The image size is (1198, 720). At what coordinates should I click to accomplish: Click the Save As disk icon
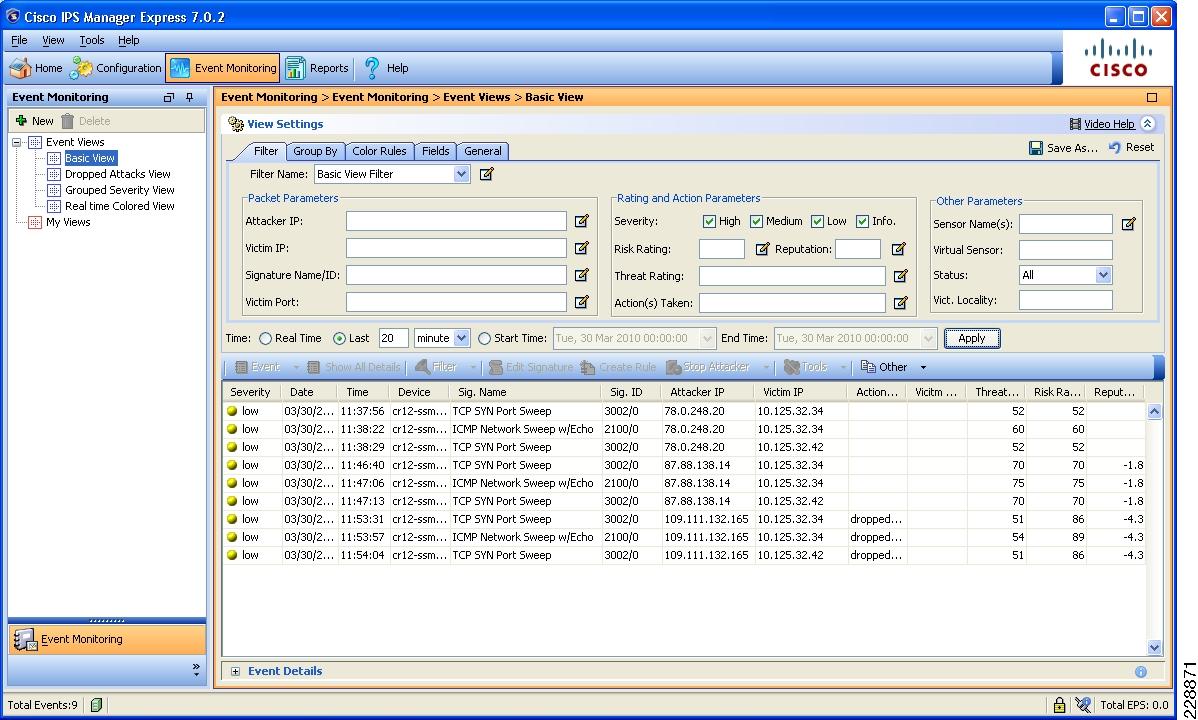click(x=1036, y=148)
